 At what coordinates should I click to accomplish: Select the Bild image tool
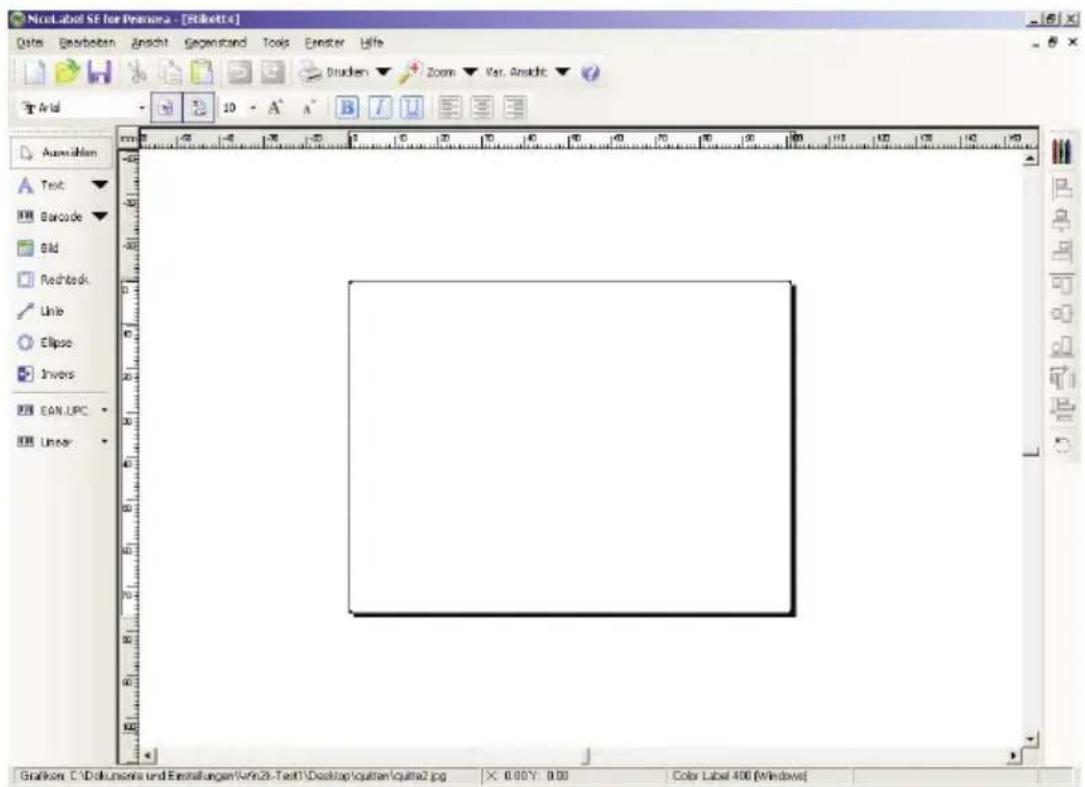38,248
